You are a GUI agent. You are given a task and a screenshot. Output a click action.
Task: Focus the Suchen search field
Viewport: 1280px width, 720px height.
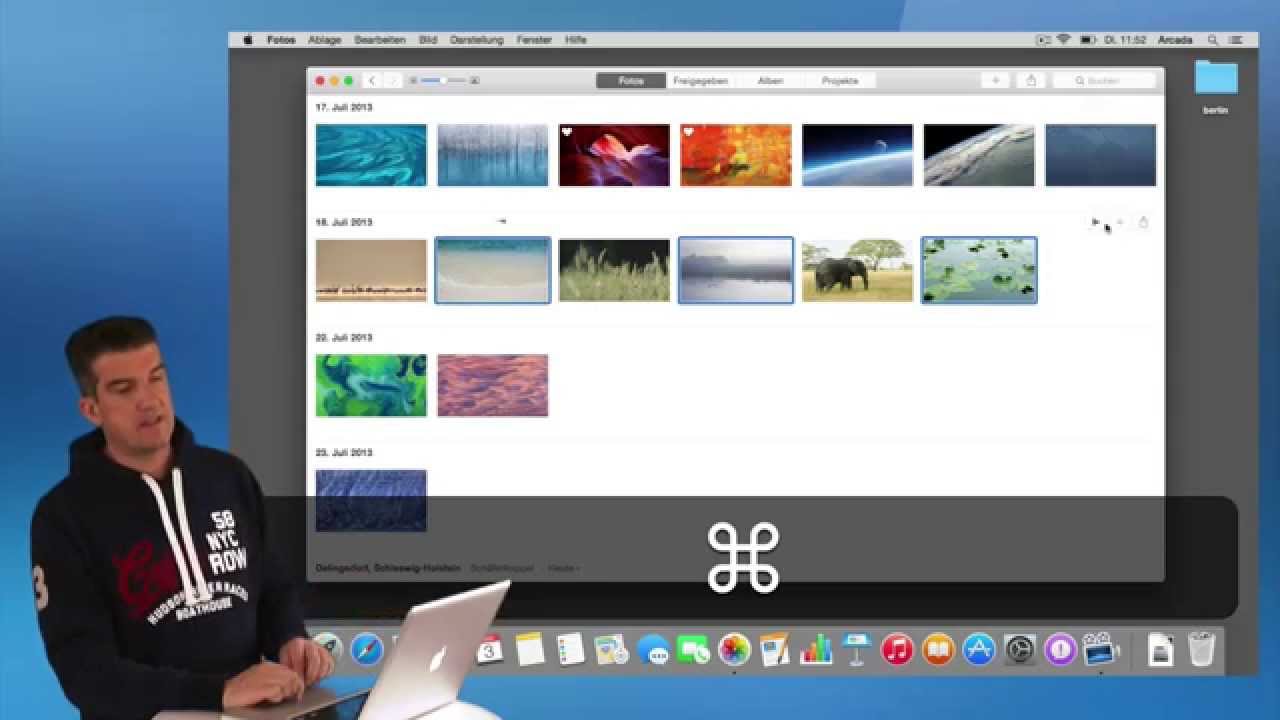pyautogui.click(x=1104, y=81)
